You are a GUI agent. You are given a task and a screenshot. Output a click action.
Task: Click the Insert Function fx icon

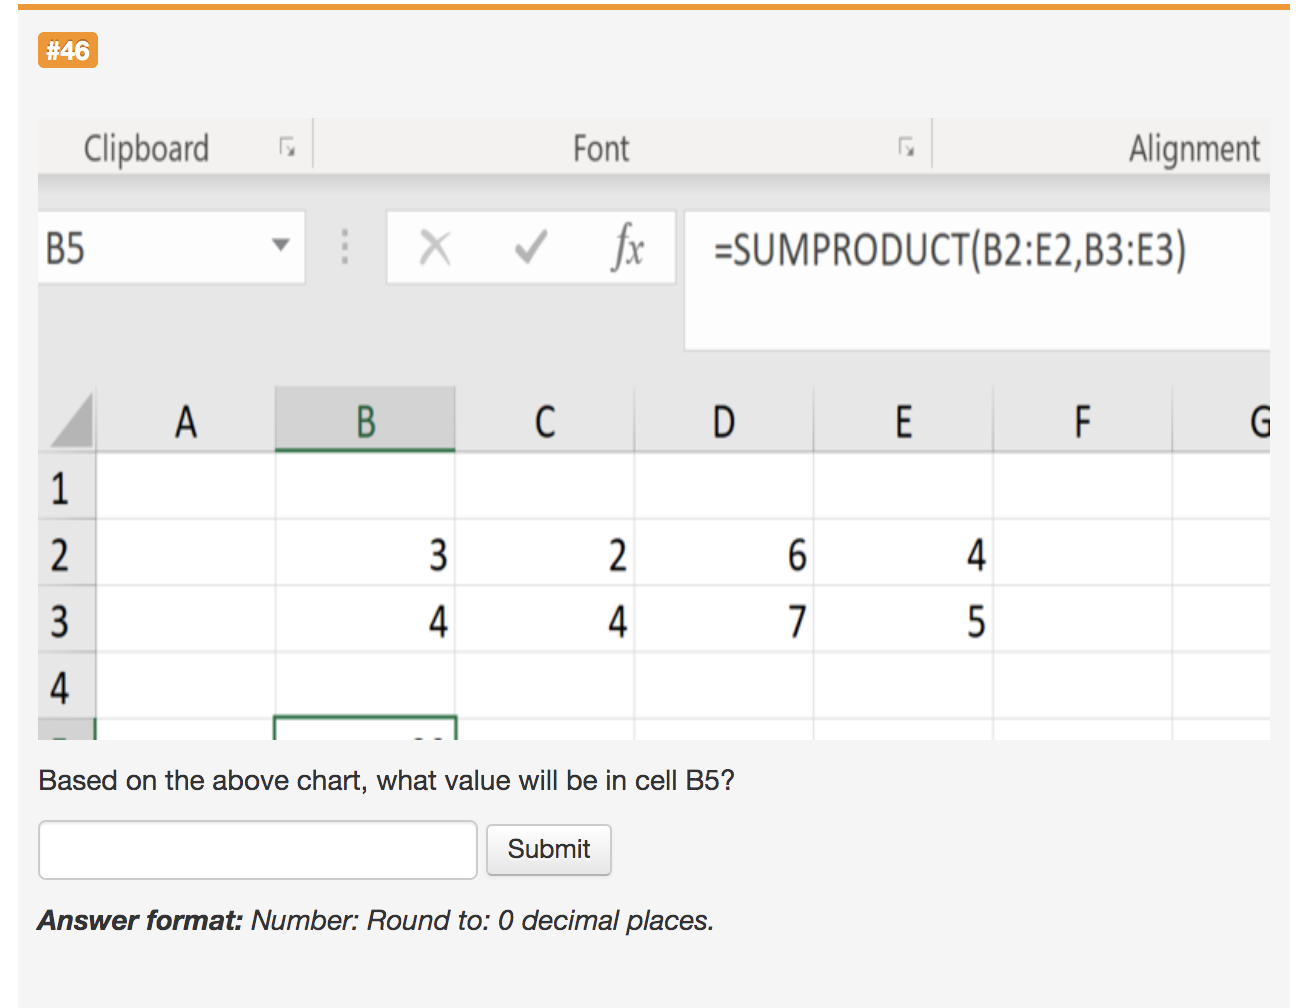point(628,248)
